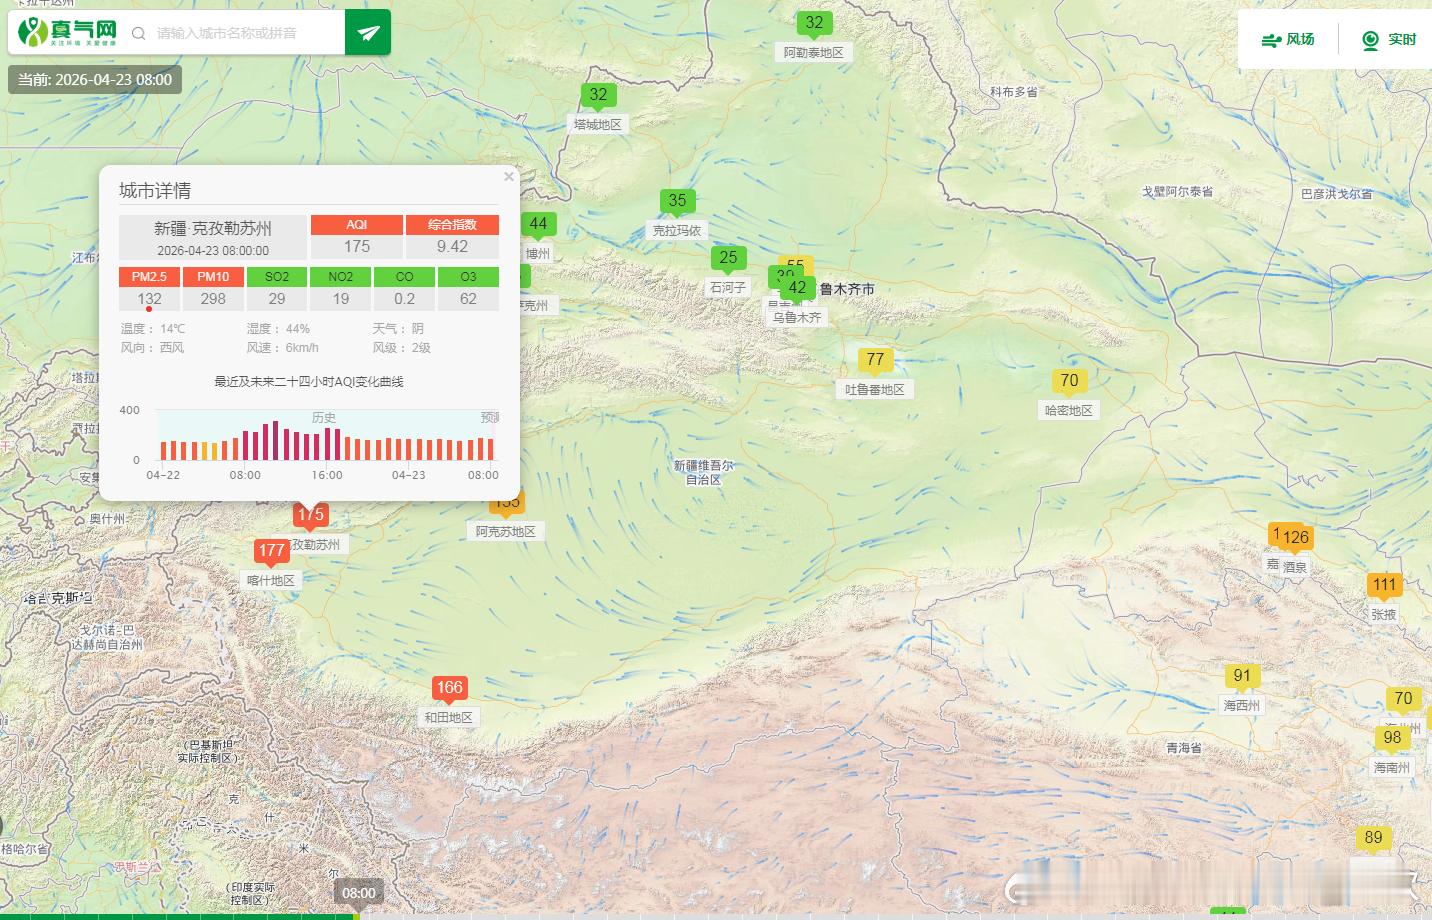
Task: Open the 35 marker for 克拉玛依
Action: (x=677, y=202)
